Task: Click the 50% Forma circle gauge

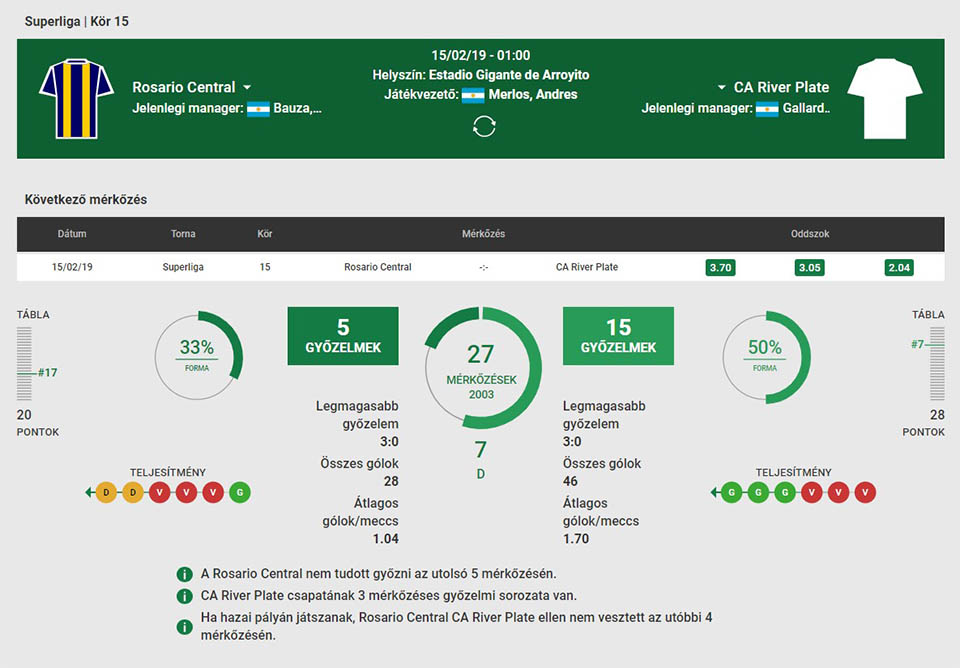Action: coord(767,357)
